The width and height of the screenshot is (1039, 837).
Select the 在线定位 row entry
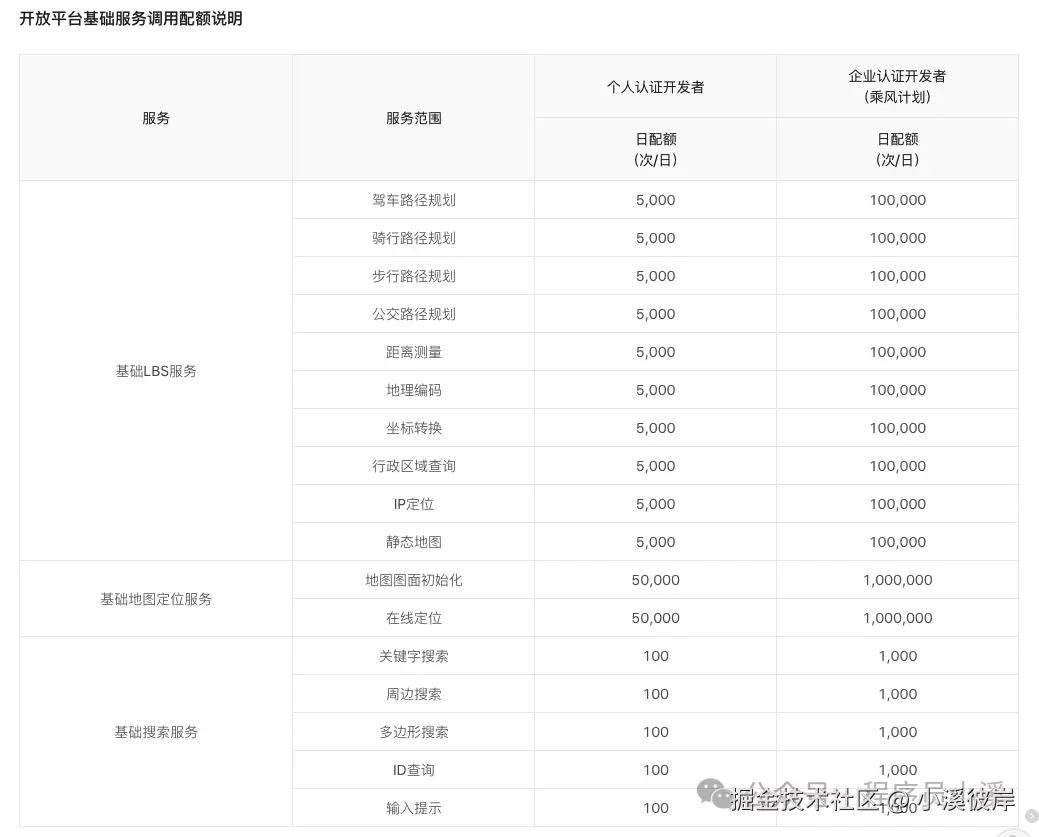[412, 617]
